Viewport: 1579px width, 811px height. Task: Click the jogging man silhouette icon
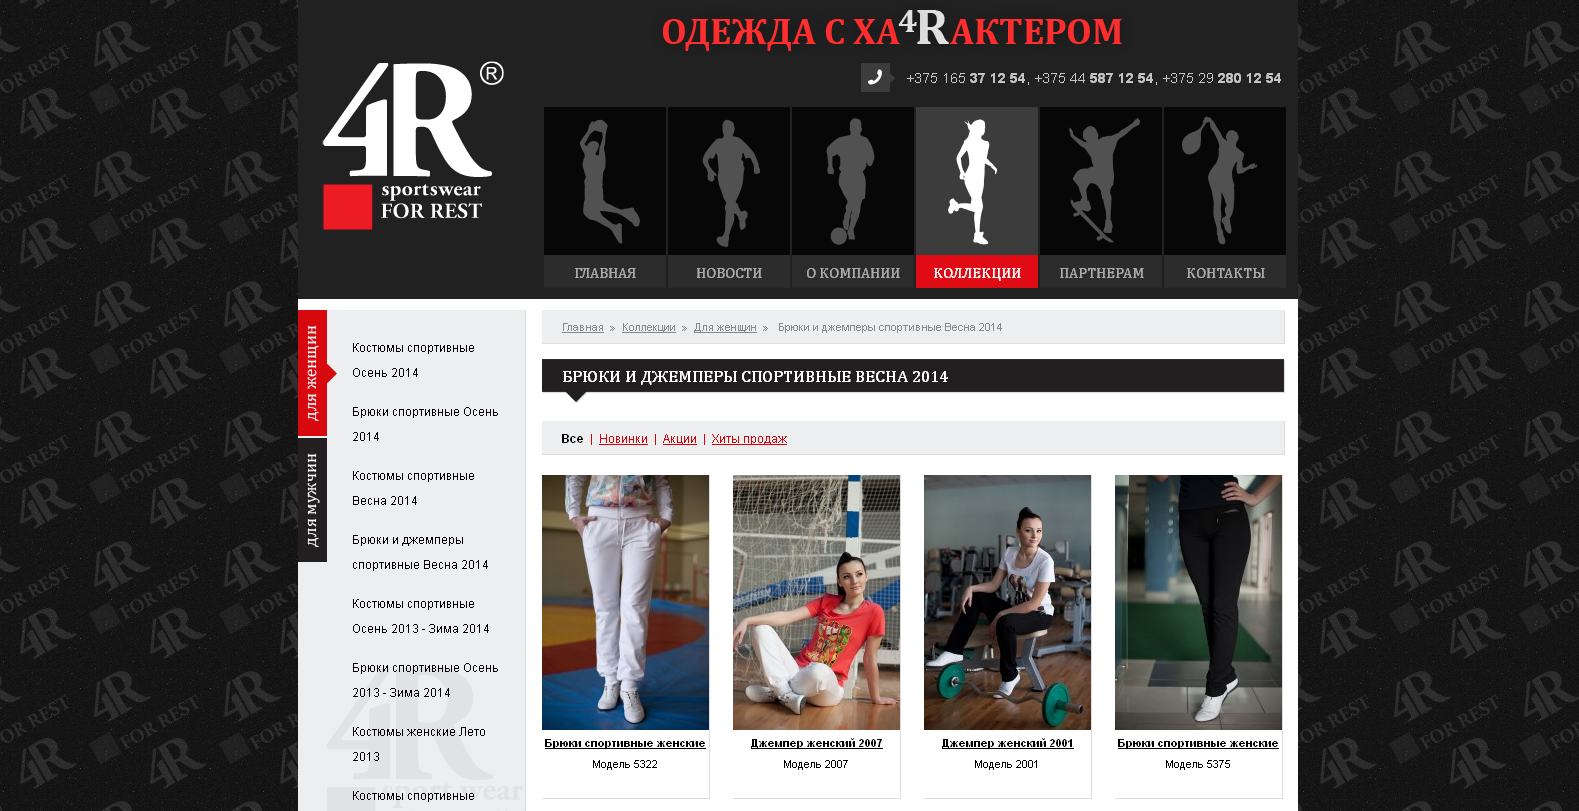pyautogui.click(x=729, y=181)
